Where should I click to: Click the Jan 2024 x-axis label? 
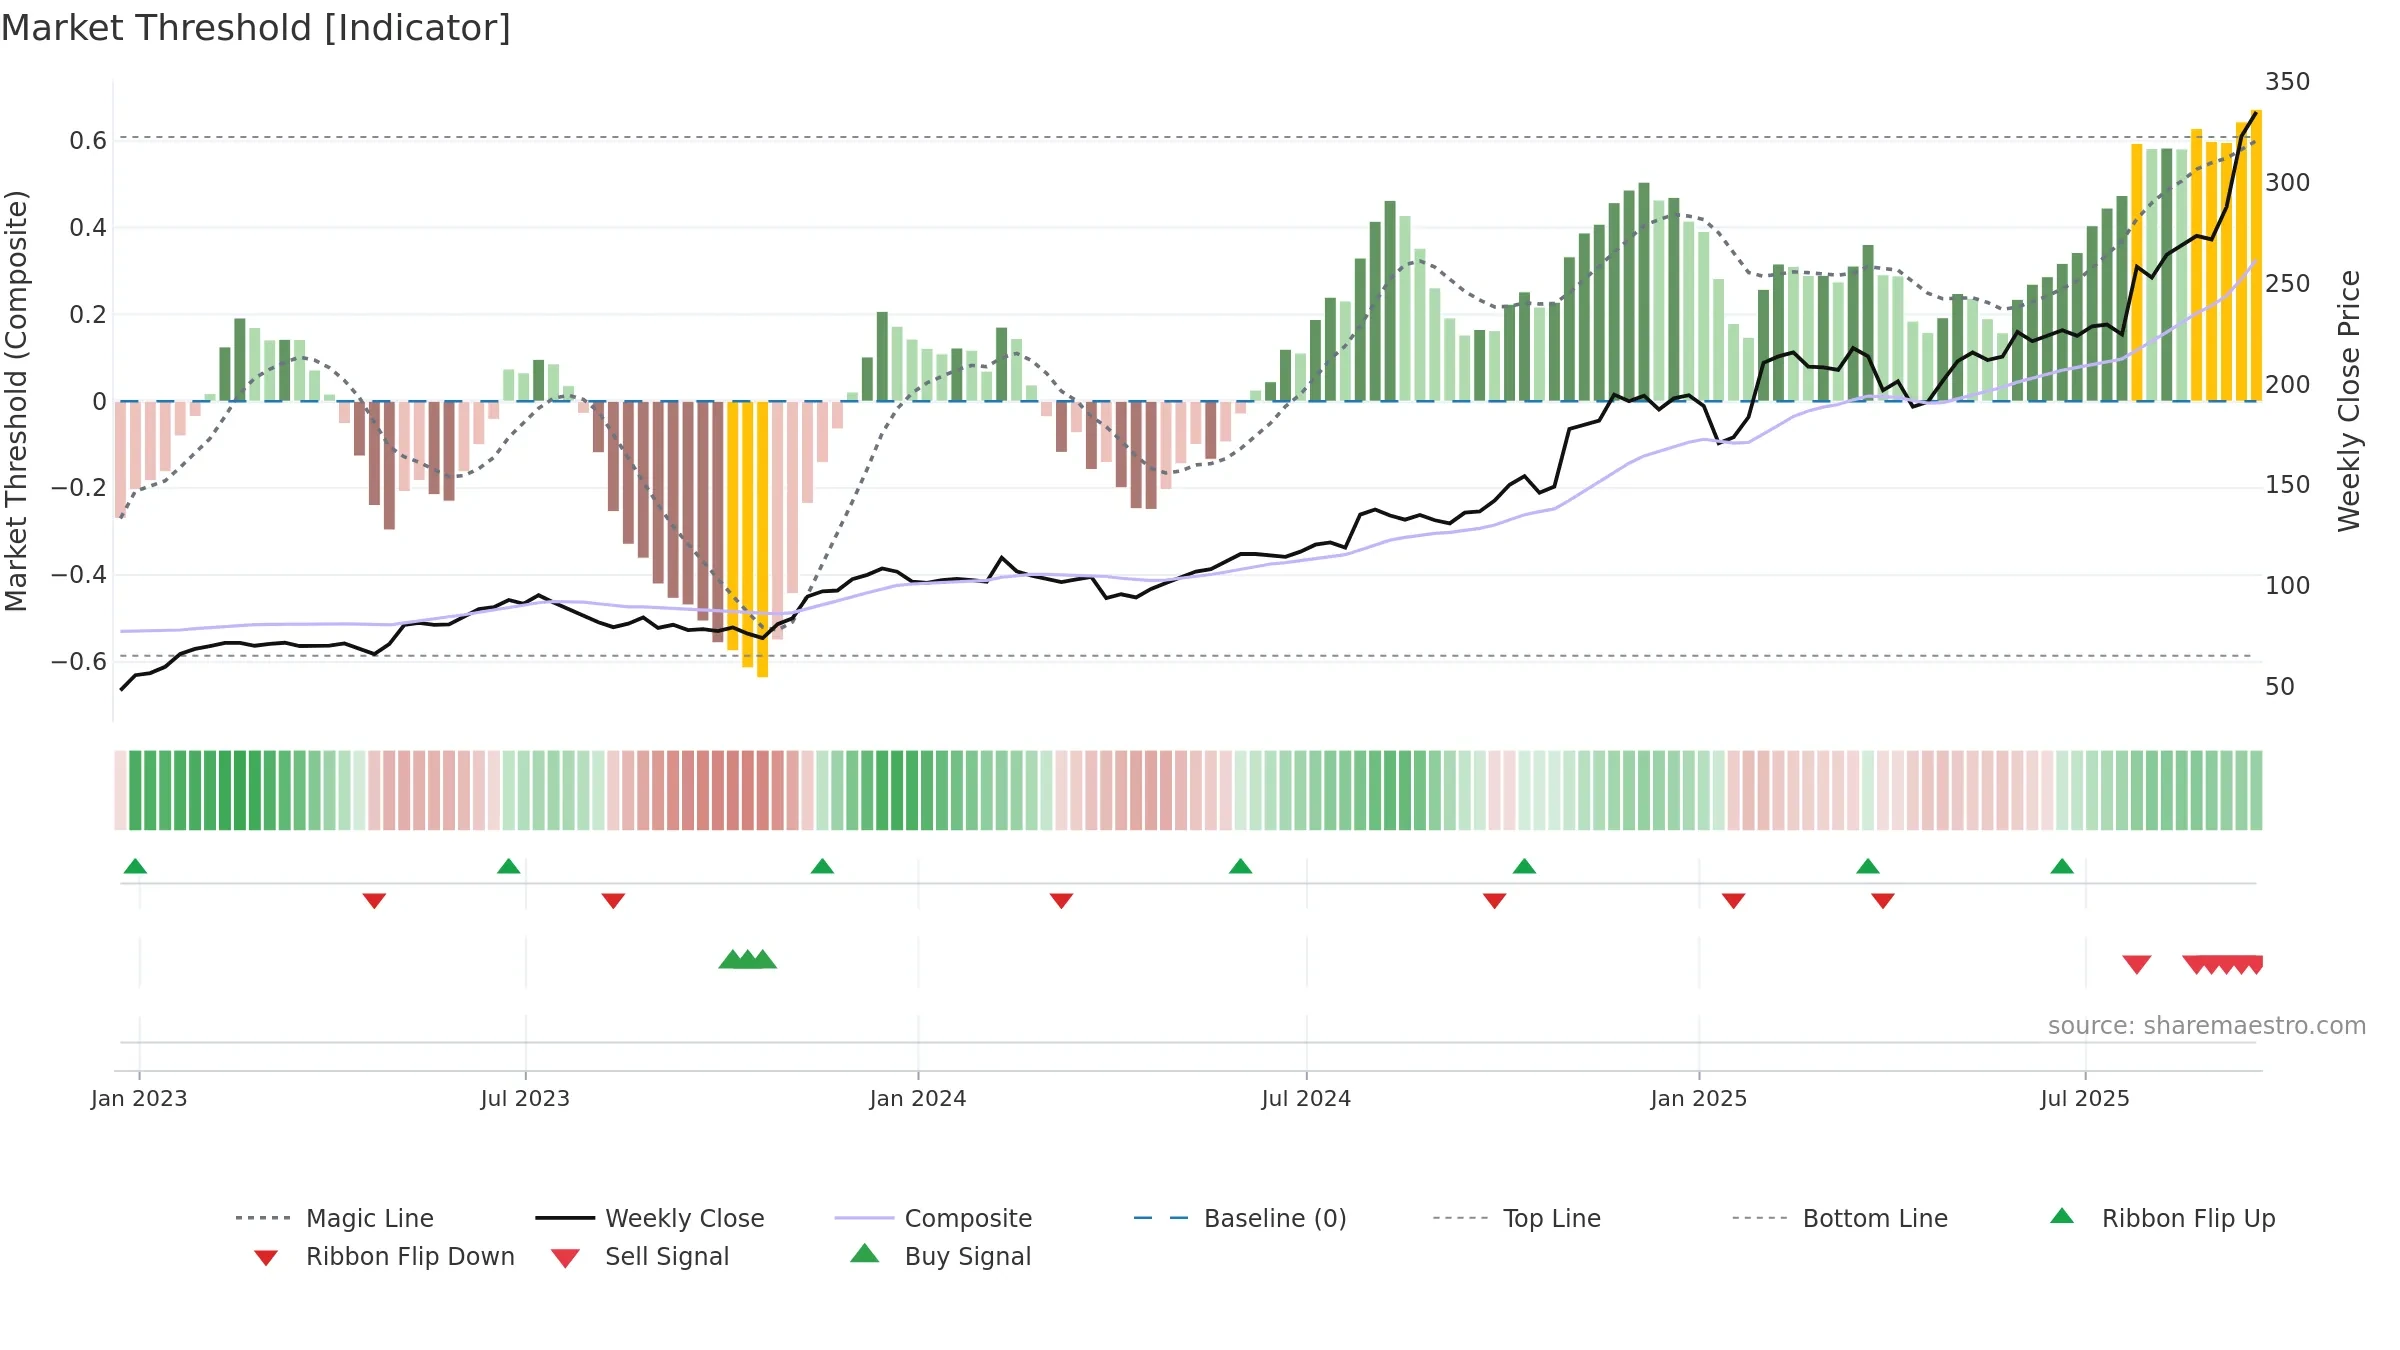(918, 1098)
